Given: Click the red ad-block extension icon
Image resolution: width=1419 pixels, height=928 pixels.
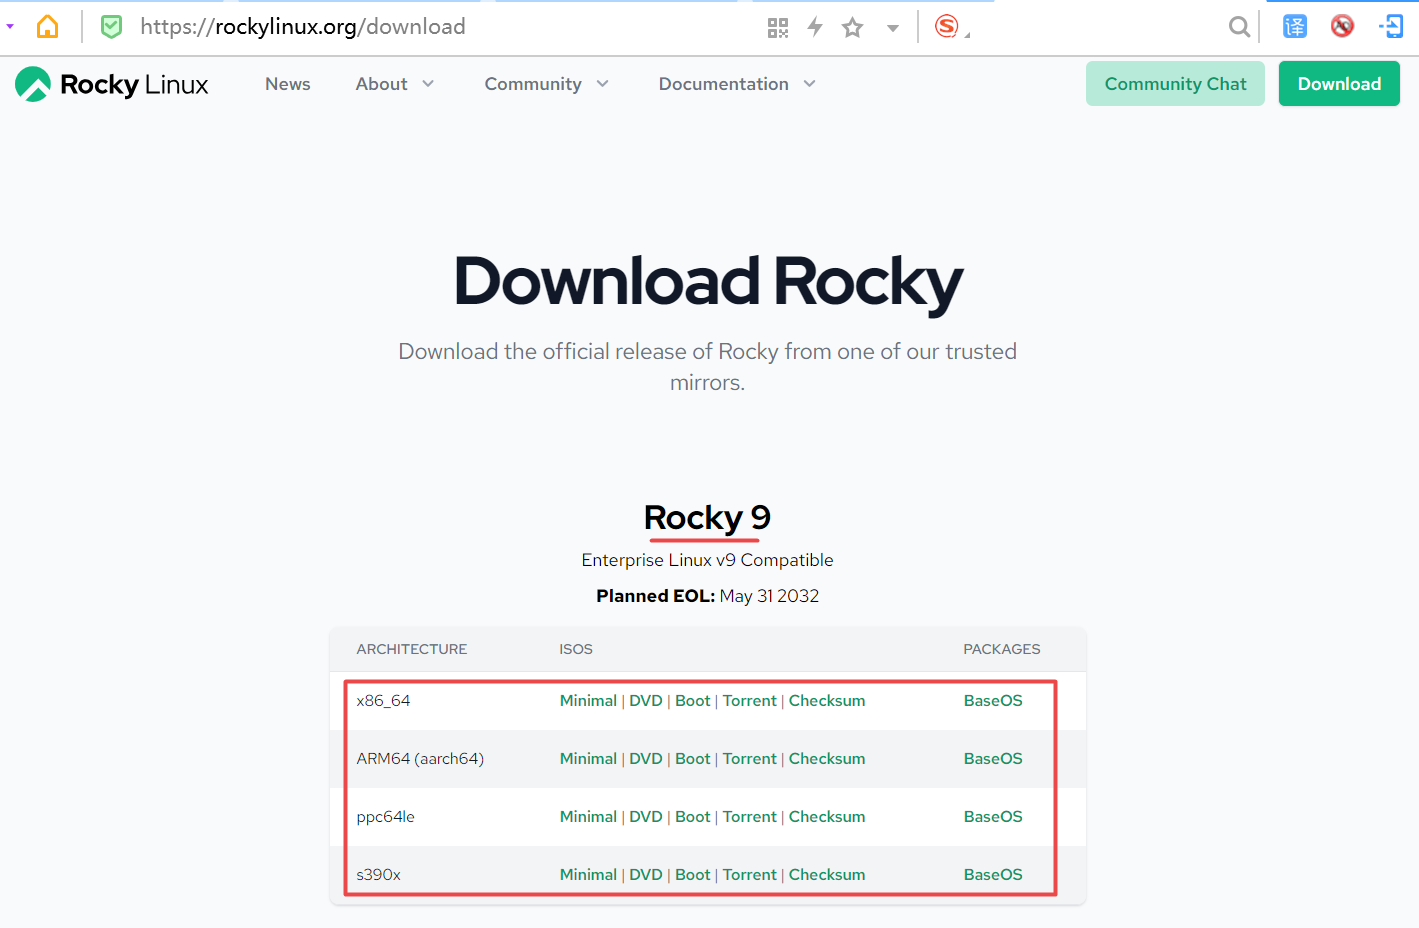Looking at the screenshot, I should [1342, 26].
